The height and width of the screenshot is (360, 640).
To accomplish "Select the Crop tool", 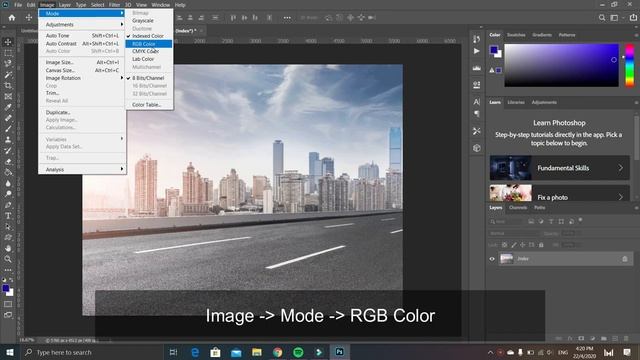I will [8, 86].
